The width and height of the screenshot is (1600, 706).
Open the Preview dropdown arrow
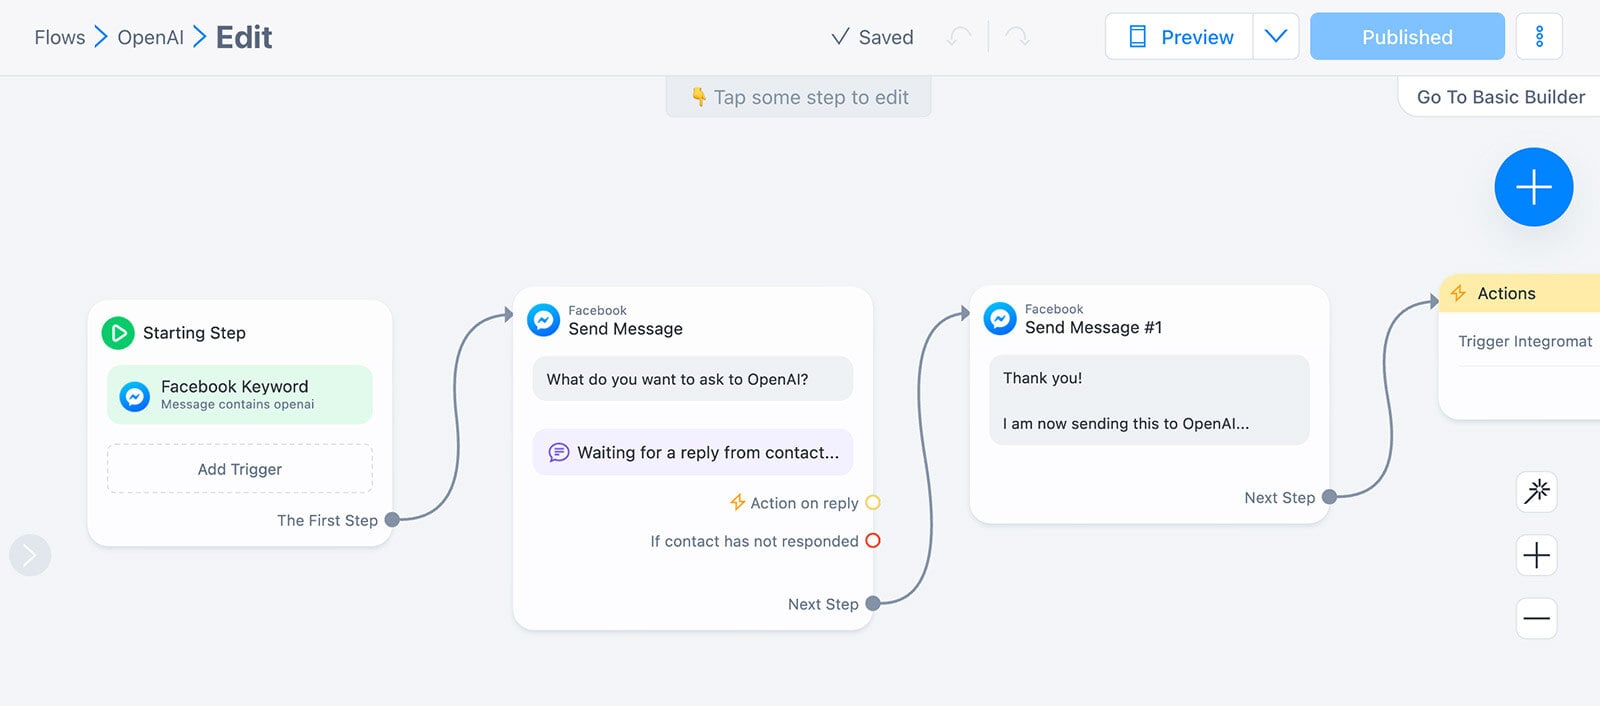coord(1275,37)
